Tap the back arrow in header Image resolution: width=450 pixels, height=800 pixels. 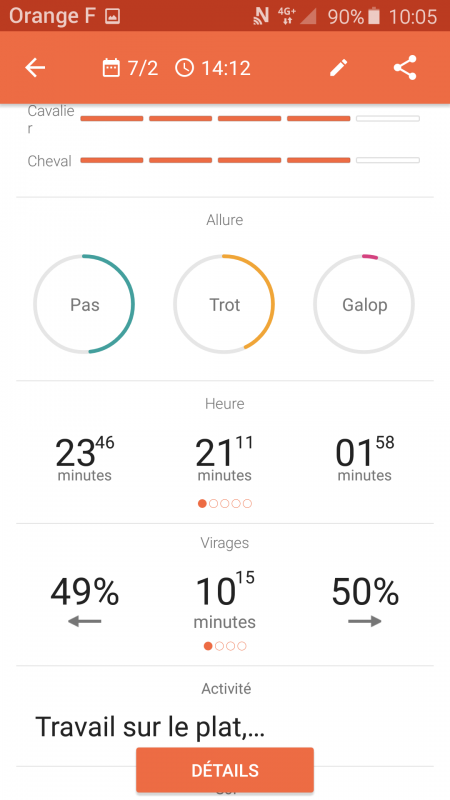(x=35, y=67)
